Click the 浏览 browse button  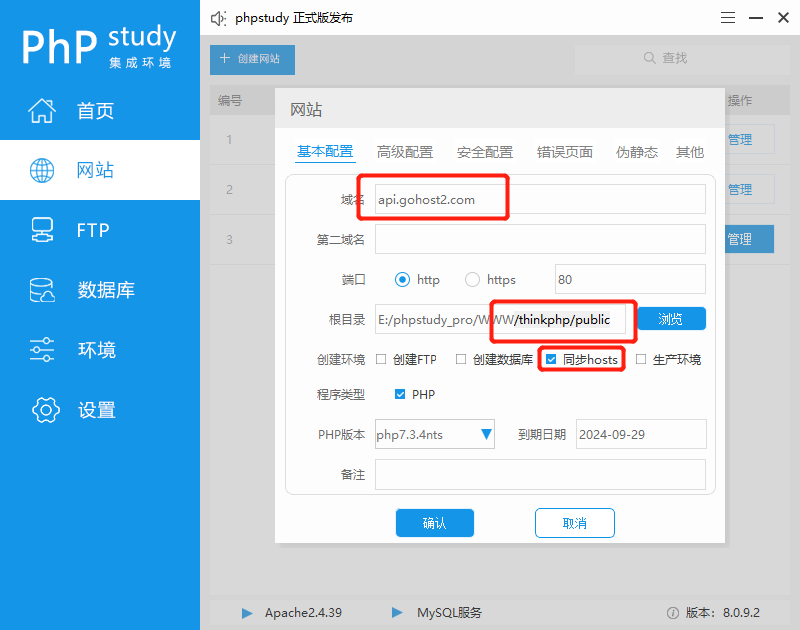coord(671,319)
